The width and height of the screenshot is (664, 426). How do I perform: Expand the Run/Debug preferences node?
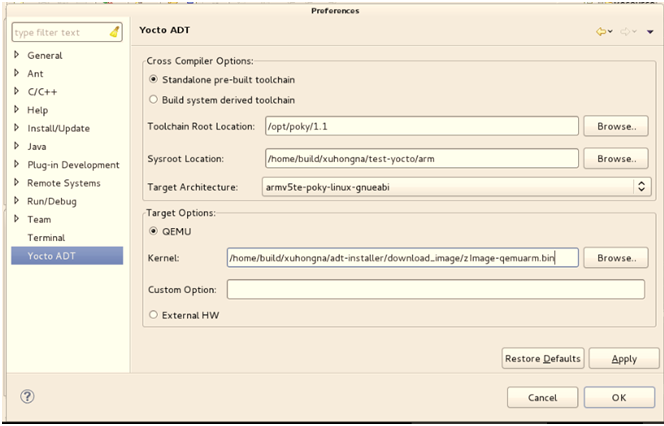(17, 201)
